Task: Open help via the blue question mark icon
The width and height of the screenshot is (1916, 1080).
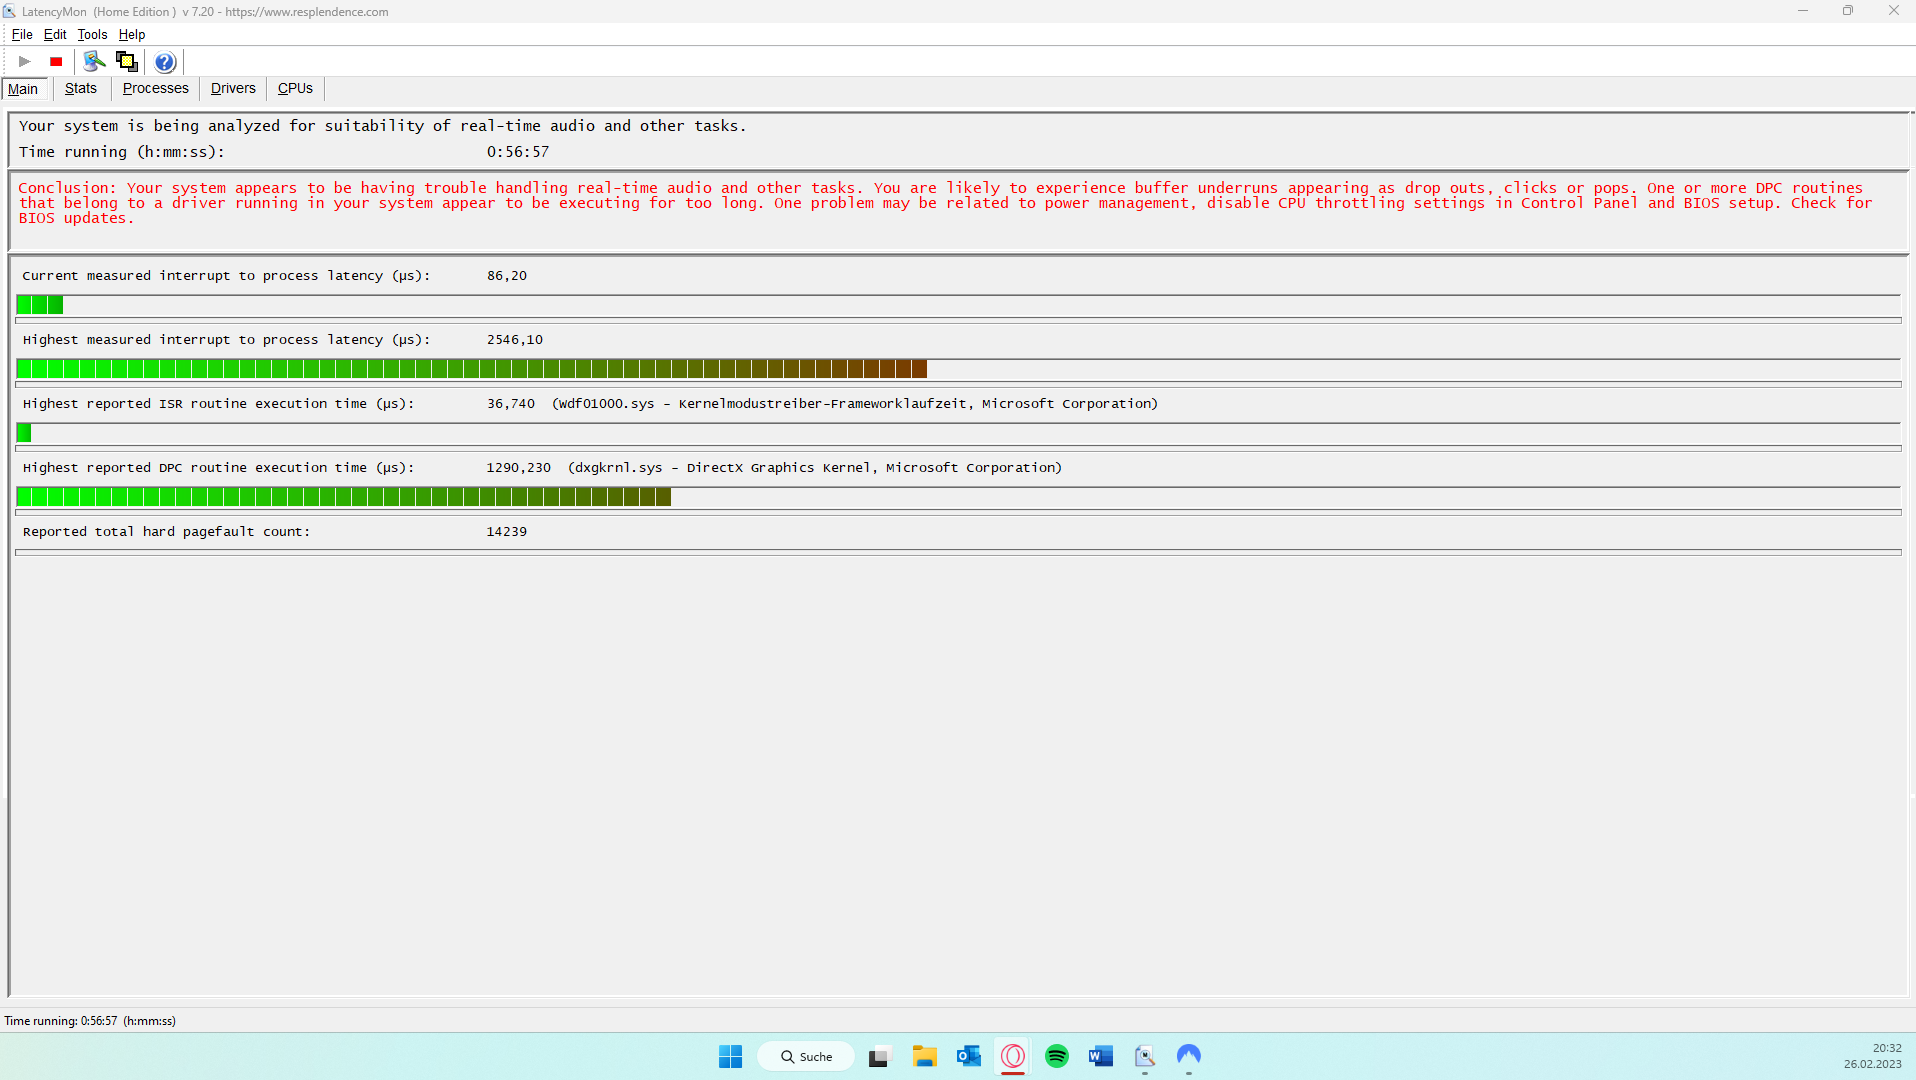Action: tap(165, 62)
